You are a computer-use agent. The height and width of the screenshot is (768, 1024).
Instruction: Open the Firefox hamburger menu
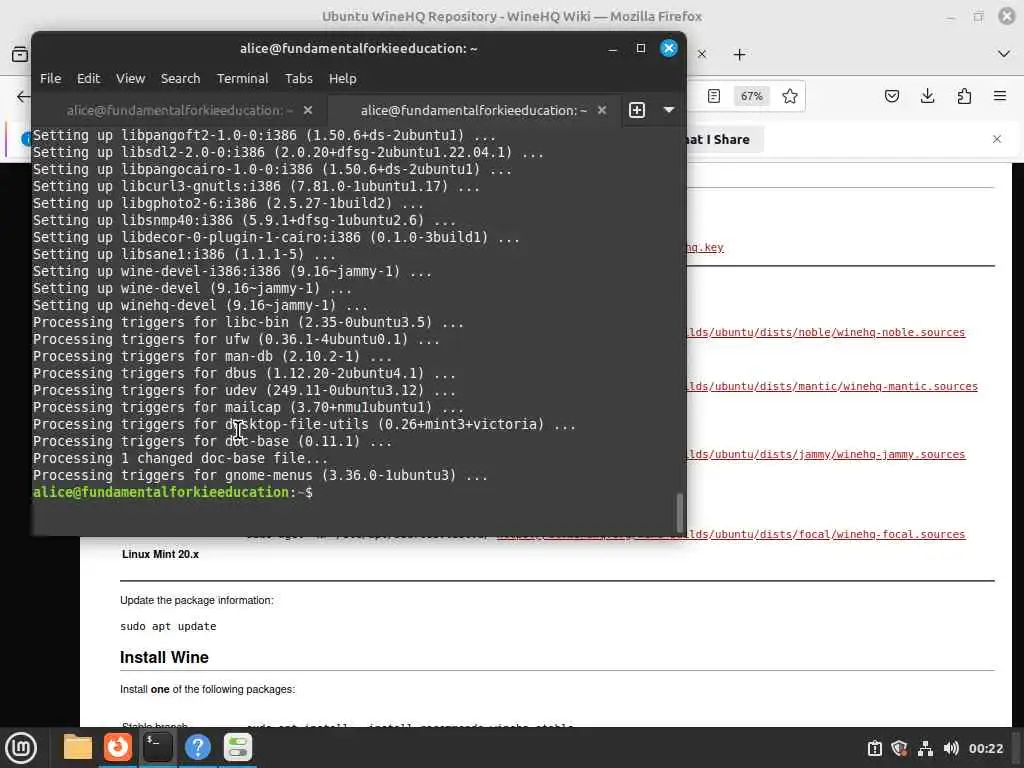tap(1000, 96)
